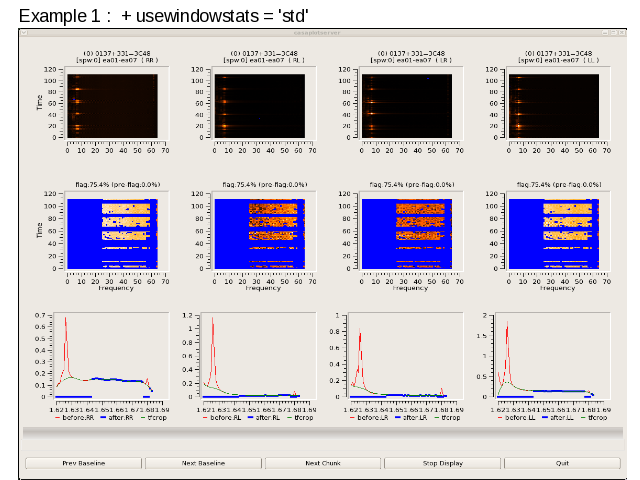Image resolution: width=640 pixels, height=480 pixels.
Task: Click the 'Time' axis label of the top-left plot
Action: (40, 102)
